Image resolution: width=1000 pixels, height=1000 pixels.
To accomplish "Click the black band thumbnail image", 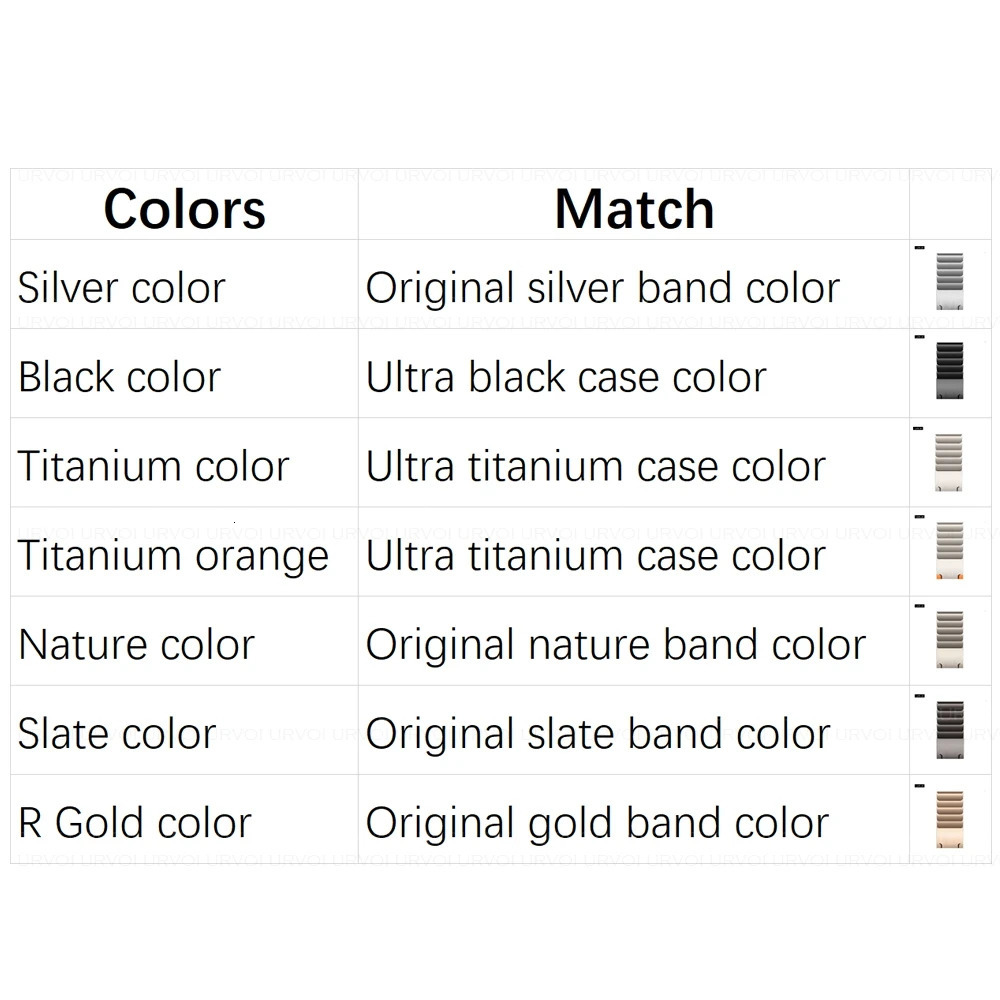I will (949, 370).
